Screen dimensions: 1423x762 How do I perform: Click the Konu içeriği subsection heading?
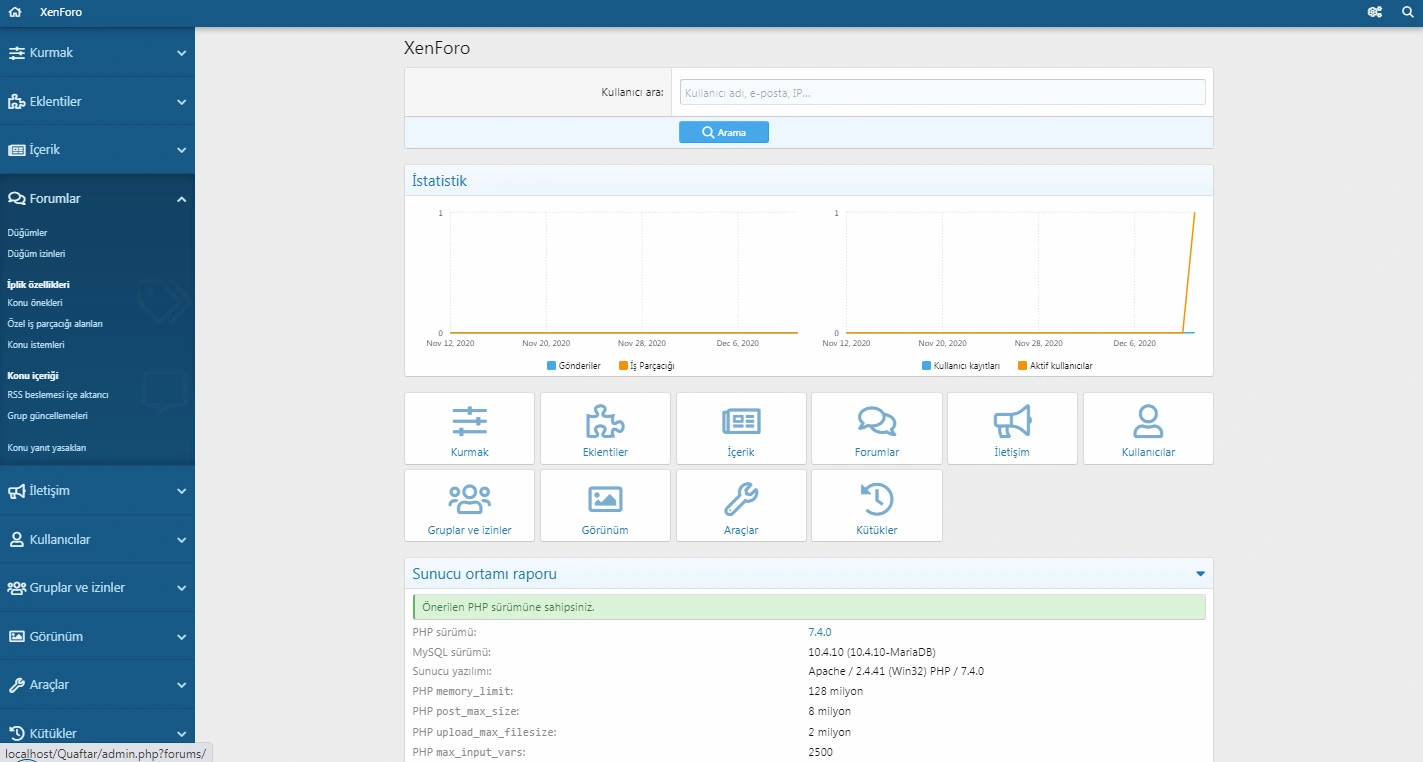pyautogui.click(x=33, y=376)
